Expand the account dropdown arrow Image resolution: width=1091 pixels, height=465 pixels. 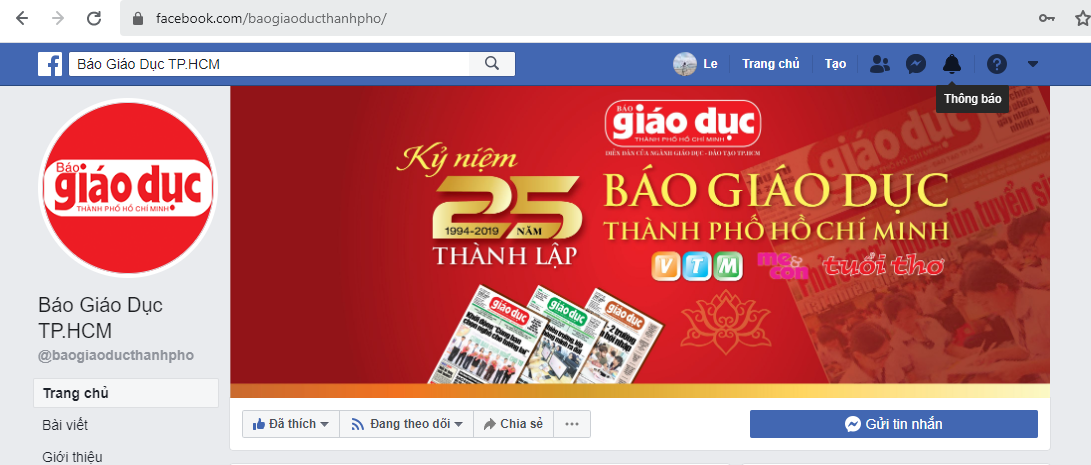pyautogui.click(x=1033, y=64)
